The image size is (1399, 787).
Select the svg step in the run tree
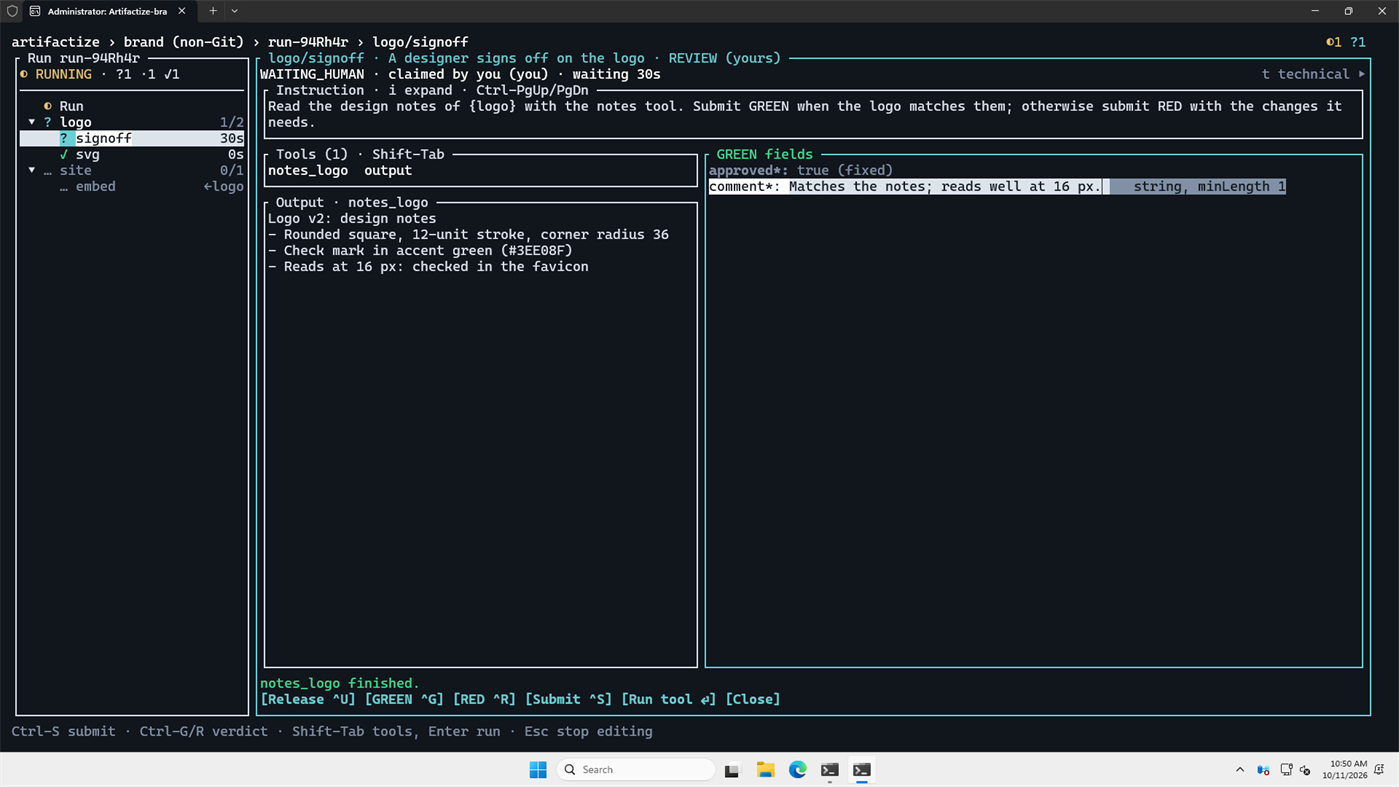132,154
